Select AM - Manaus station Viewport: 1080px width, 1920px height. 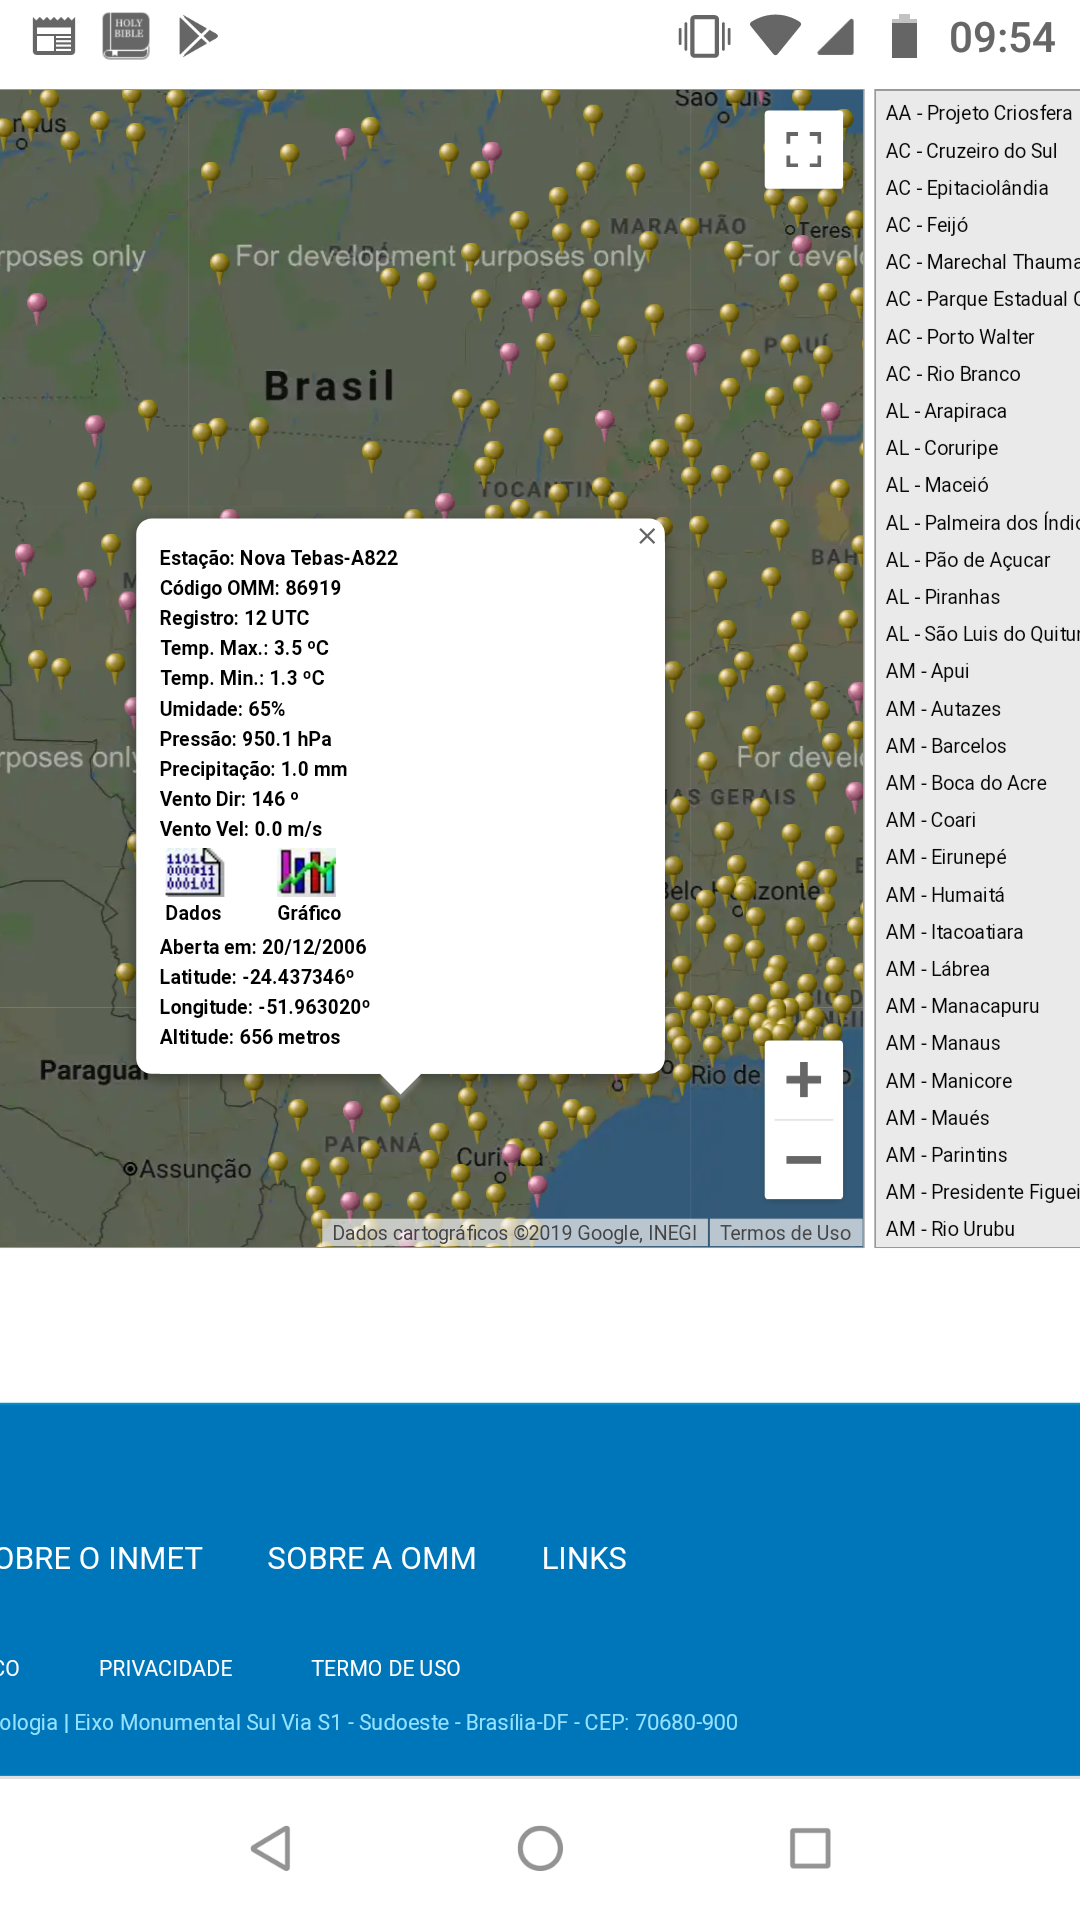(x=943, y=1043)
